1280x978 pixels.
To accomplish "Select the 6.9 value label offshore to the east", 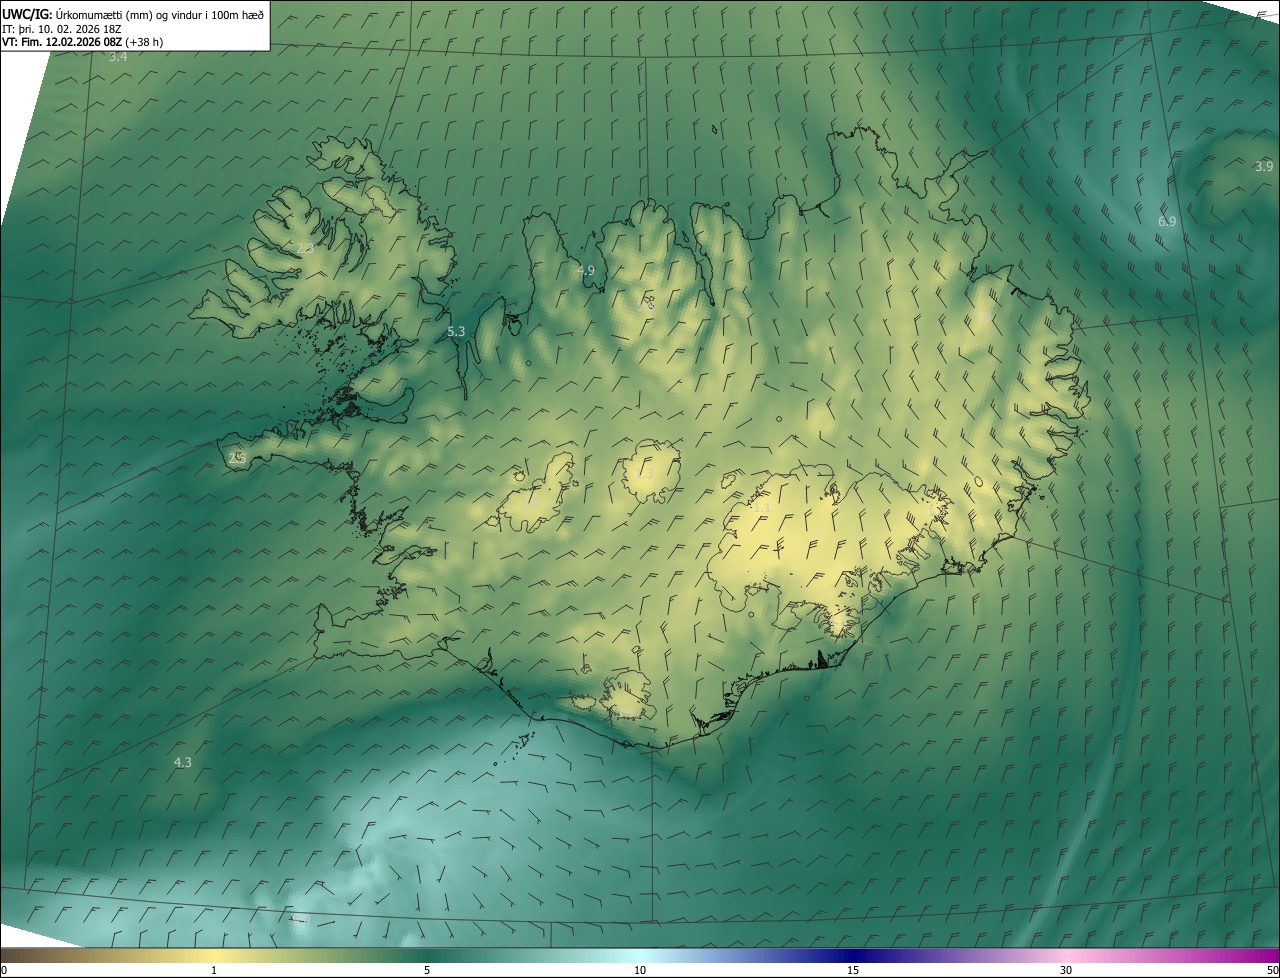I will pos(1166,221).
